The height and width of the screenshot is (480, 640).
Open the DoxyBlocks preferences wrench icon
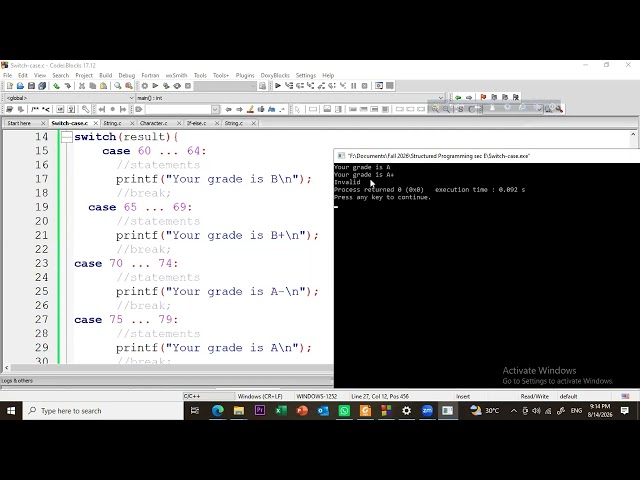coord(85,109)
